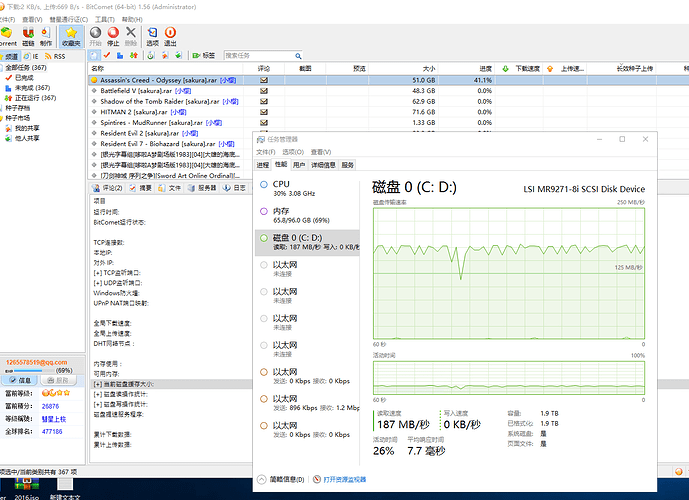Switch to the 进程 tab in Task Manager
The image size is (689, 500).
coord(263,164)
